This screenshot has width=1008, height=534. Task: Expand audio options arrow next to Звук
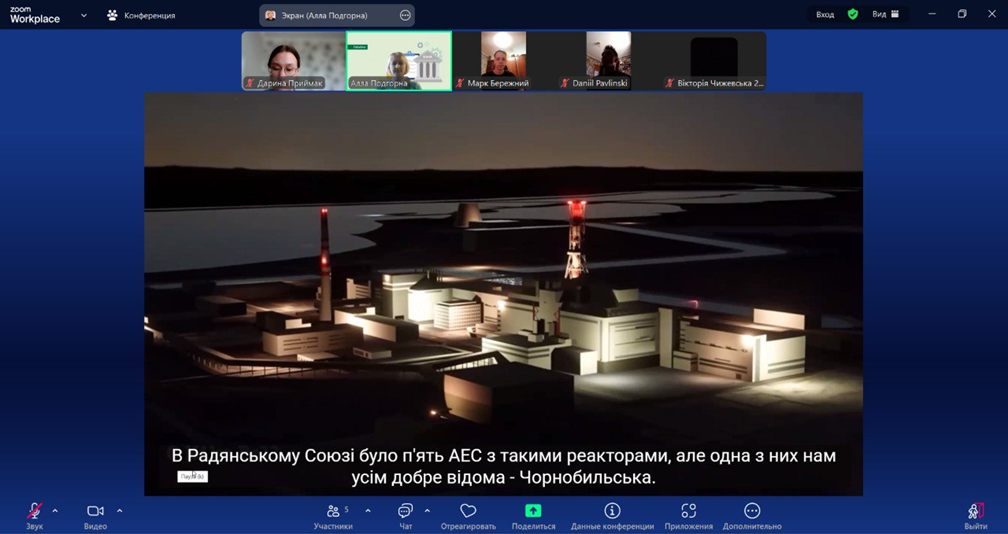pyautogui.click(x=55, y=511)
